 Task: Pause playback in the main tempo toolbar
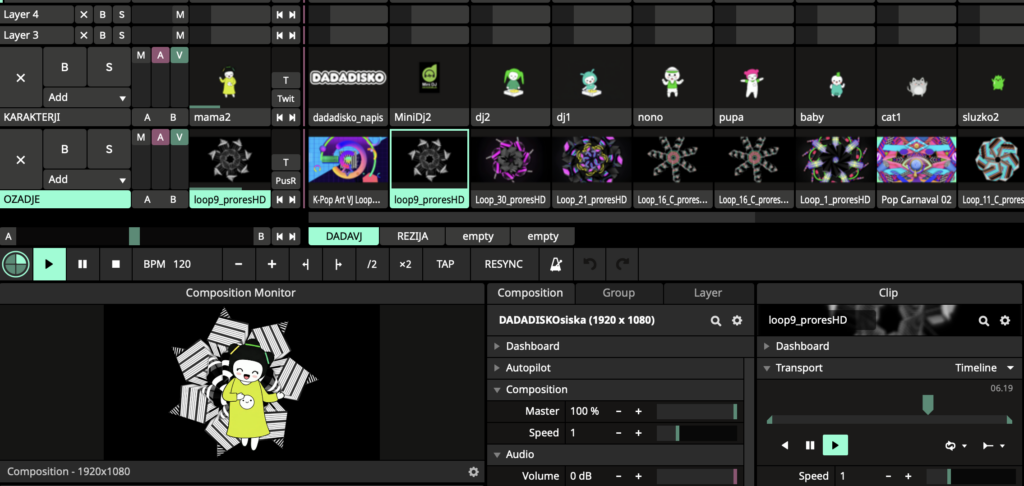[82, 264]
